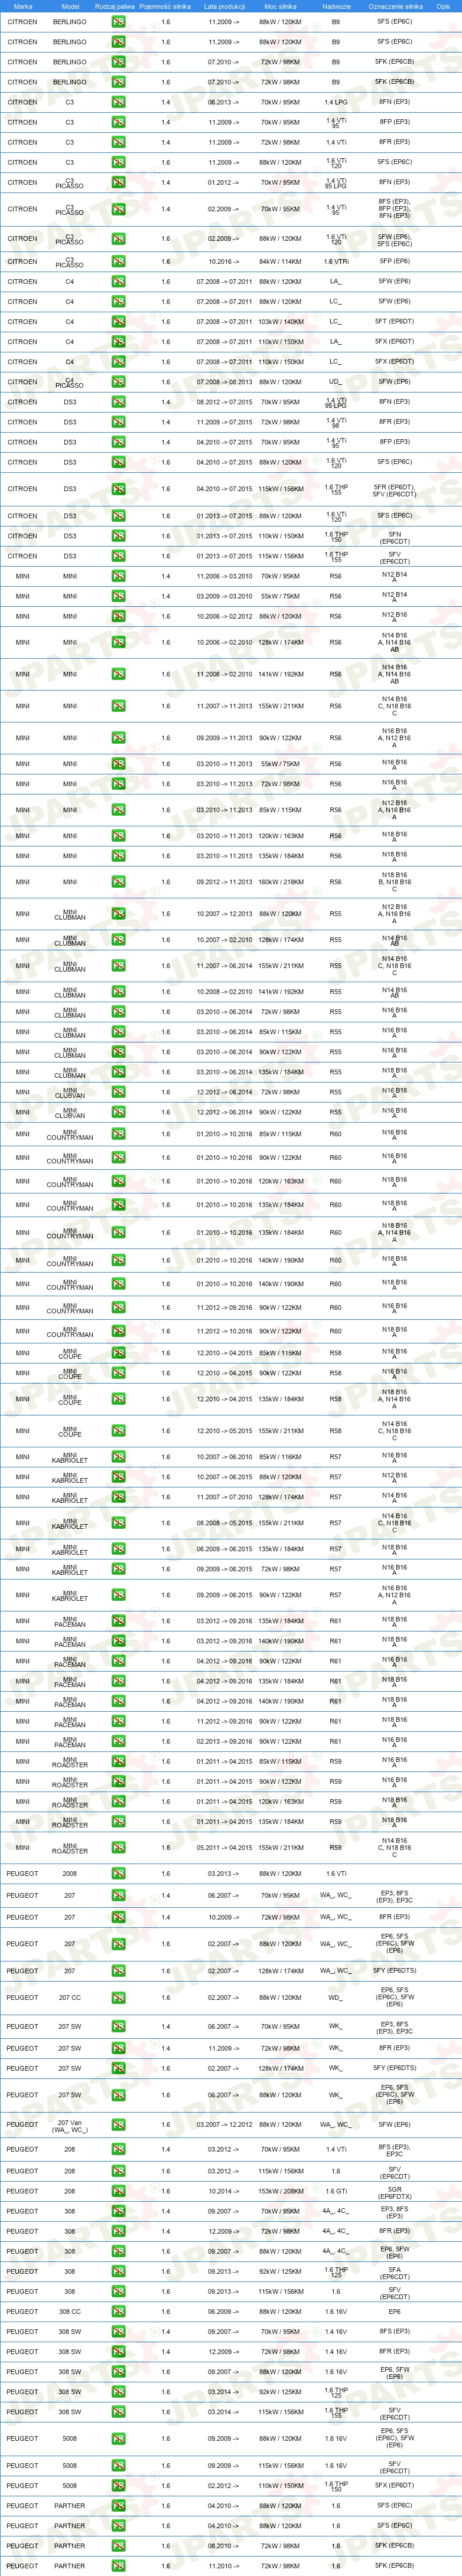462x2576 pixels.
Task: Click the '1.4 LPG' body cell
Action: pyautogui.click(x=336, y=102)
